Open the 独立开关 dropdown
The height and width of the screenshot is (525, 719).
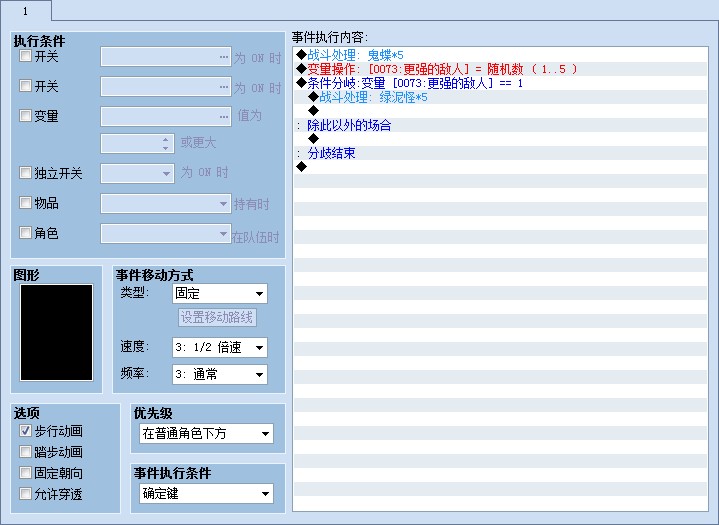137,174
